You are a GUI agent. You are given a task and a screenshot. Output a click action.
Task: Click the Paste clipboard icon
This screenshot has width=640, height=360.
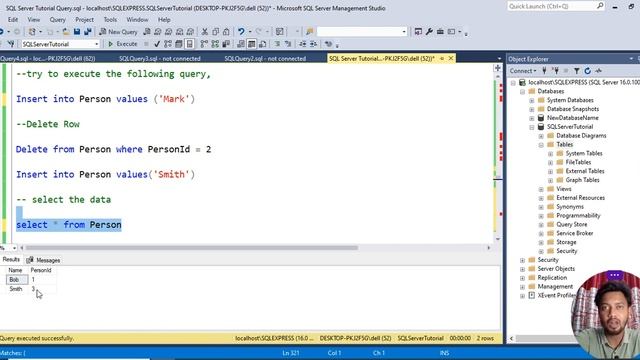[226, 31]
